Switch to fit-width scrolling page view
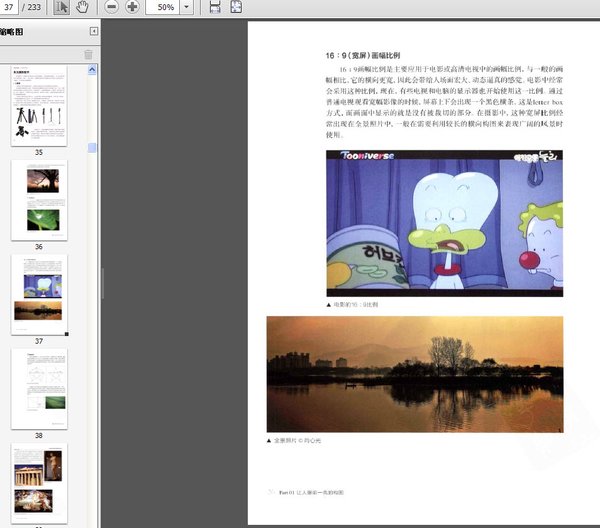The width and height of the screenshot is (600, 528). tap(215, 7)
